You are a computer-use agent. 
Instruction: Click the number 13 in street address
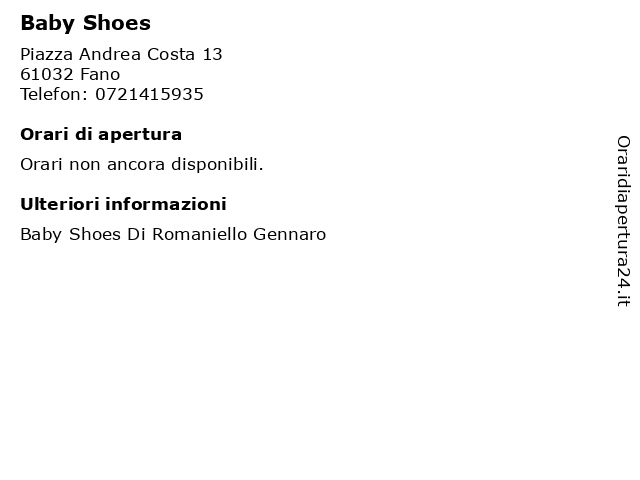pyautogui.click(x=213, y=54)
